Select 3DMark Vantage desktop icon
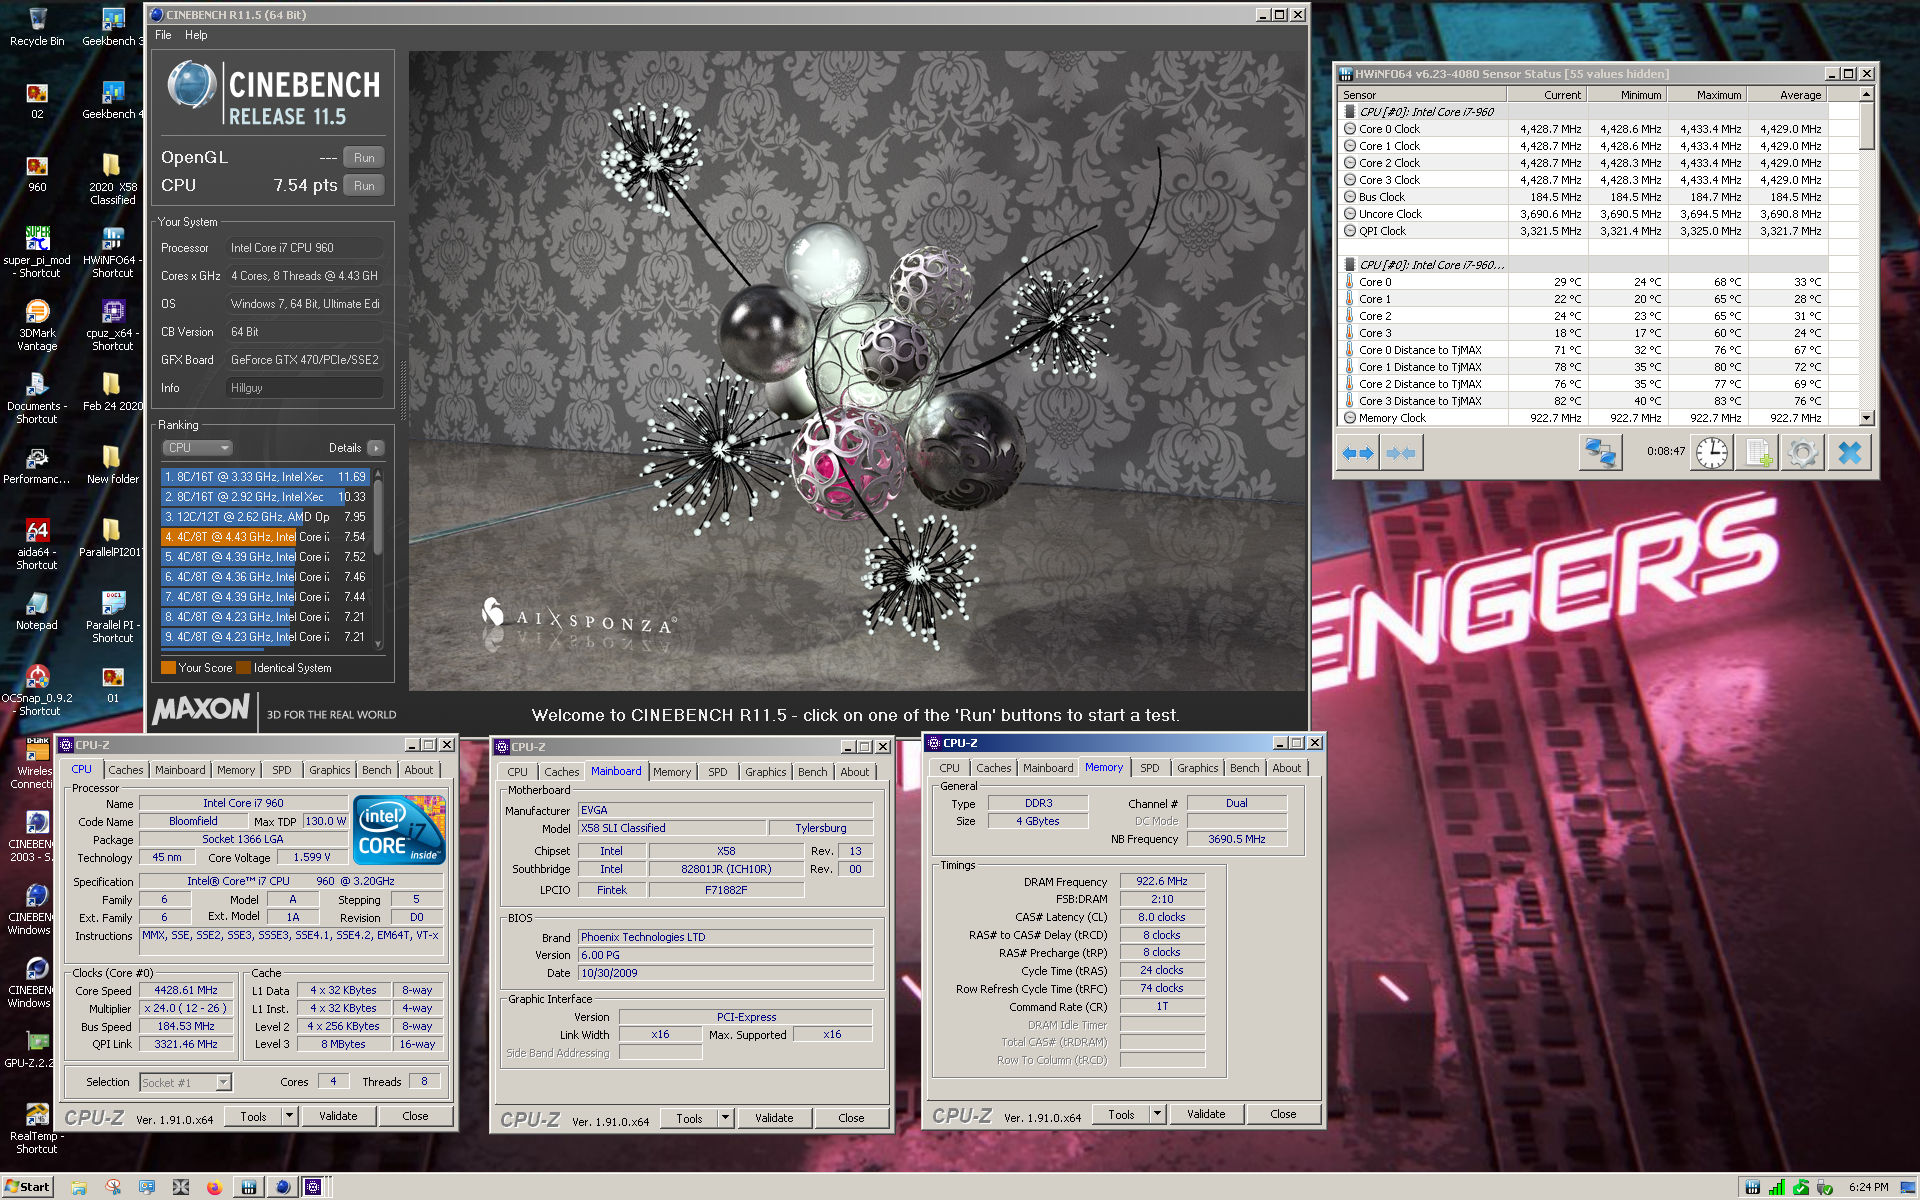This screenshot has width=1920, height=1200. (37, 326)
